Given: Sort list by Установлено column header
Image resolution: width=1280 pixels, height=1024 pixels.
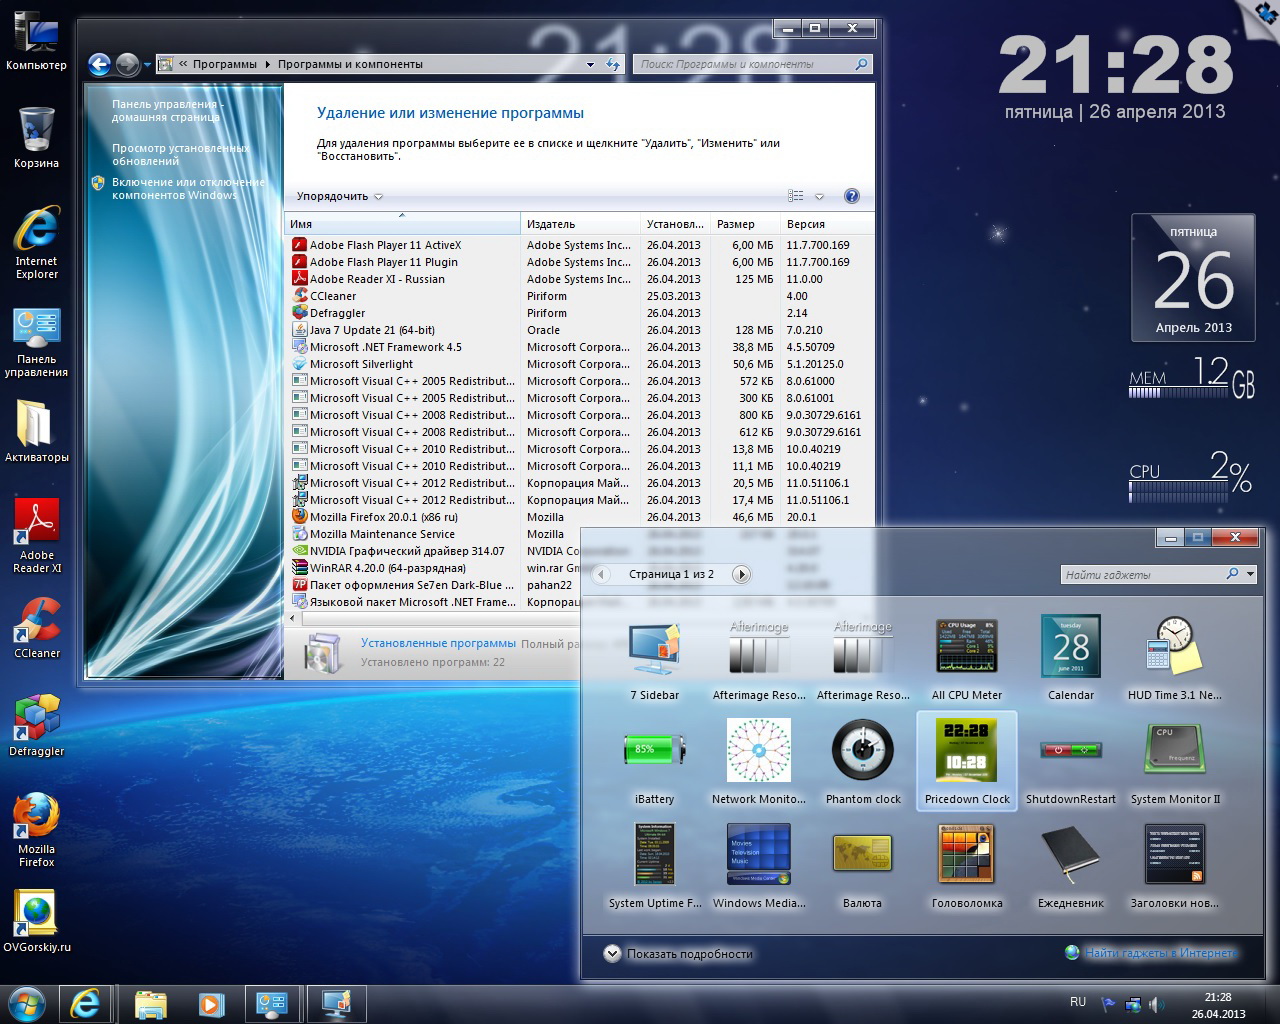Looking at the screenshot, I should point(675,224).
